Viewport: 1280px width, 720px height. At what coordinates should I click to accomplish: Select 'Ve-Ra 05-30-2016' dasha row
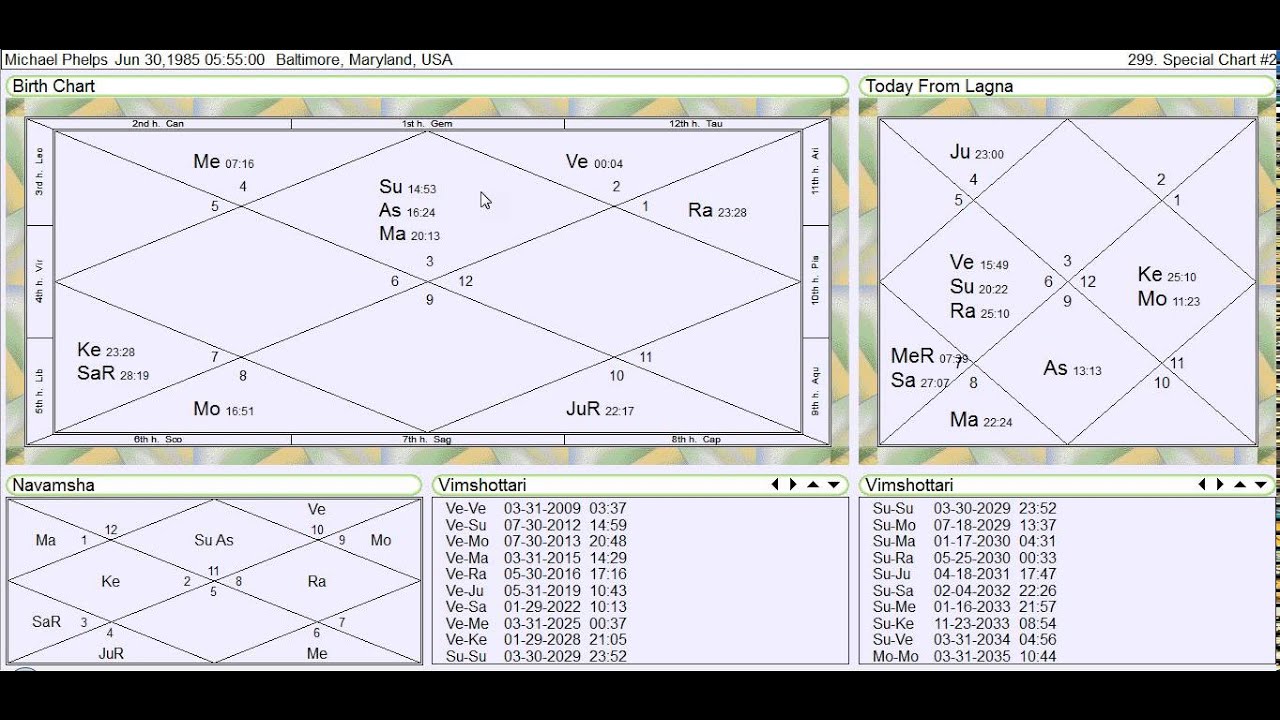click(x=536, y=575)
